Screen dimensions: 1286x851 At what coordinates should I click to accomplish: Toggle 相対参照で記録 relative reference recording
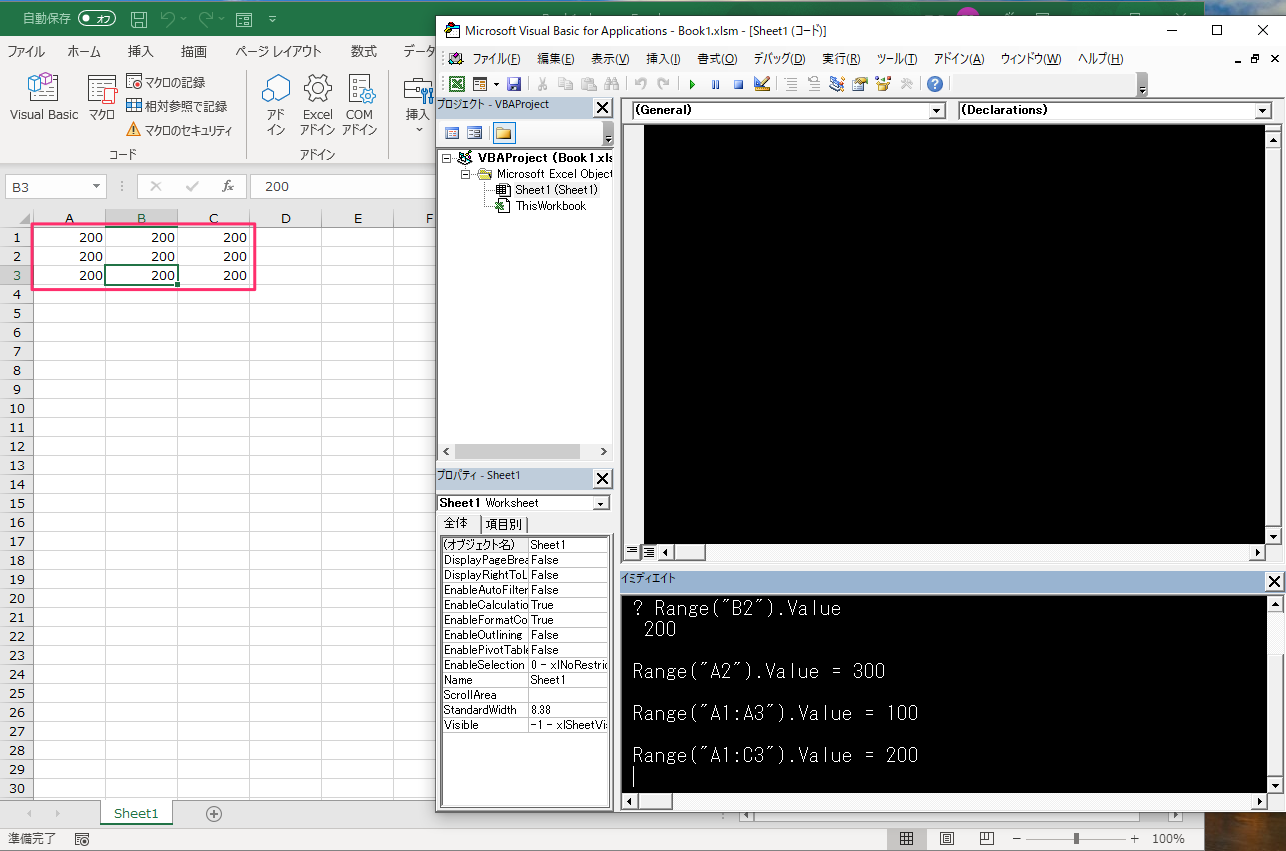click(x=176, y=106)
